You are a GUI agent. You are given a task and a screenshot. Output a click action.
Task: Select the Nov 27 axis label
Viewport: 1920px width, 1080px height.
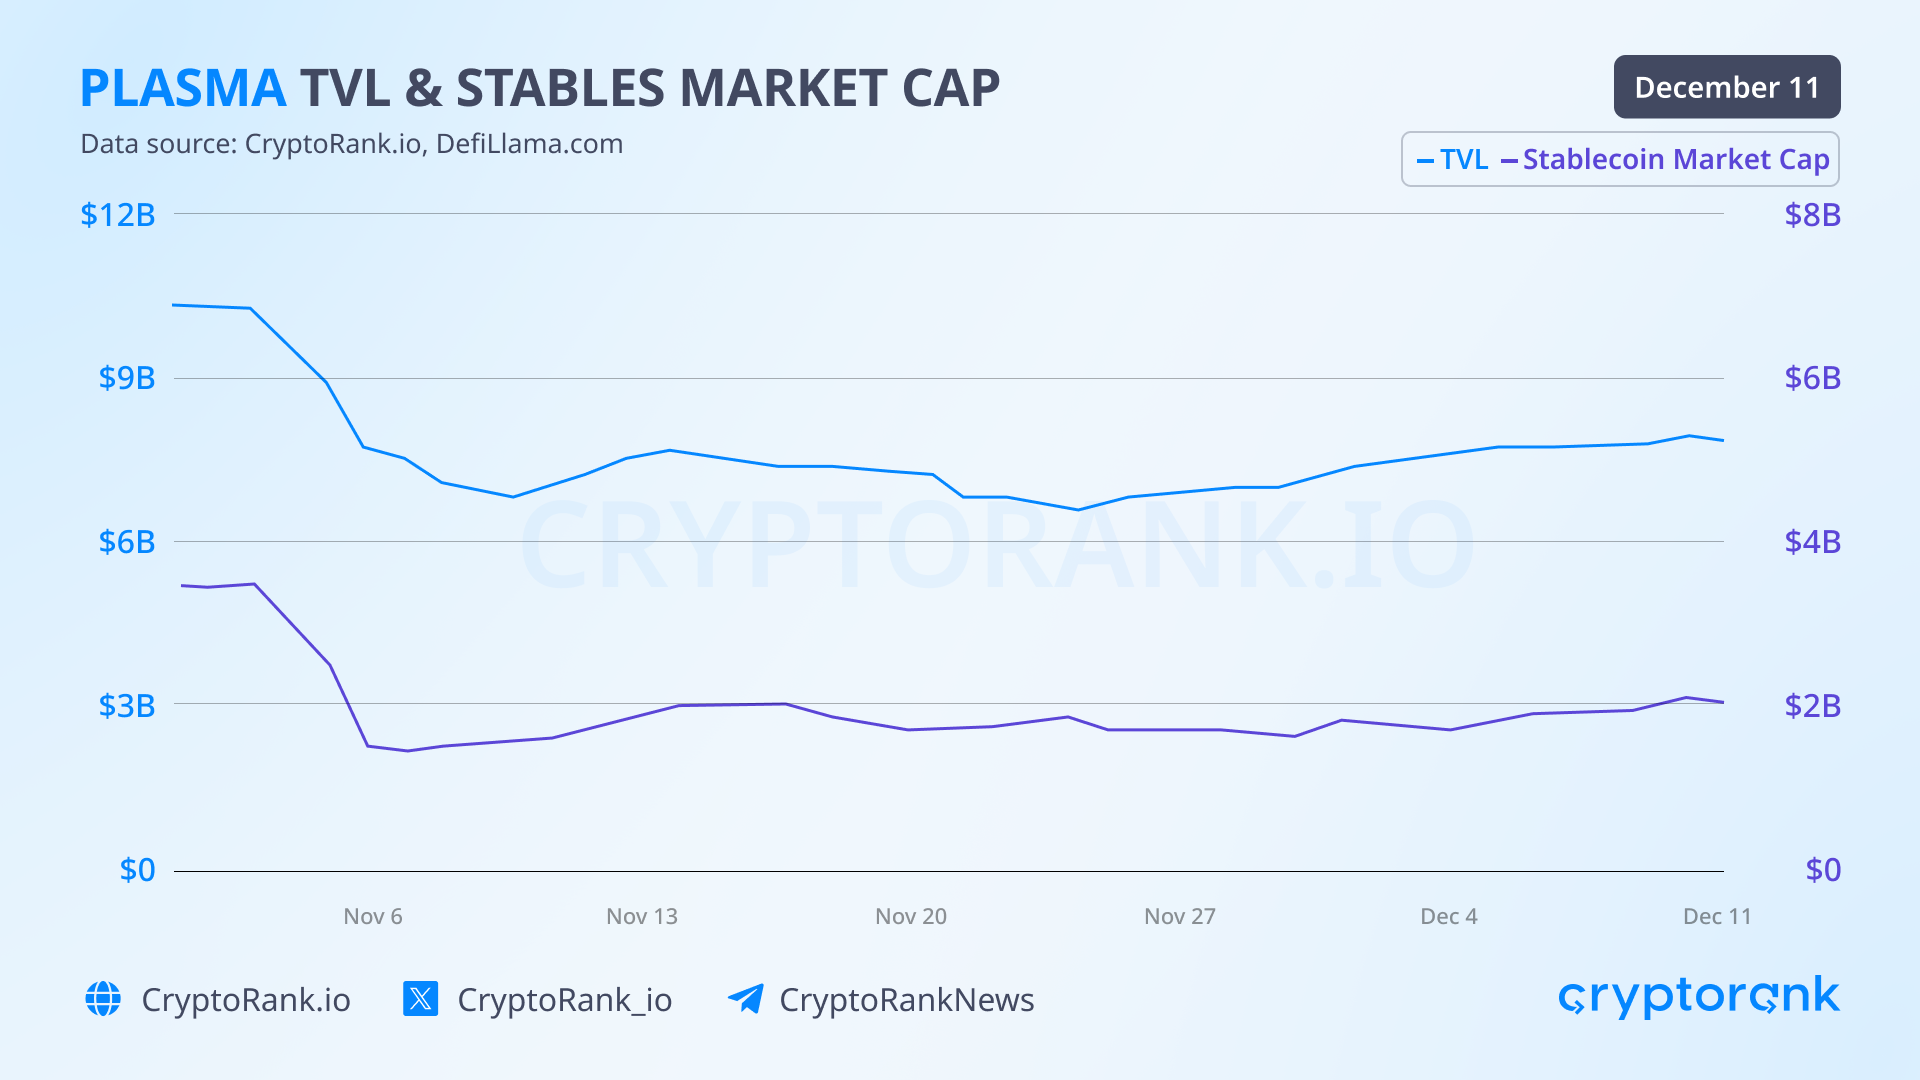(1180, 916)
